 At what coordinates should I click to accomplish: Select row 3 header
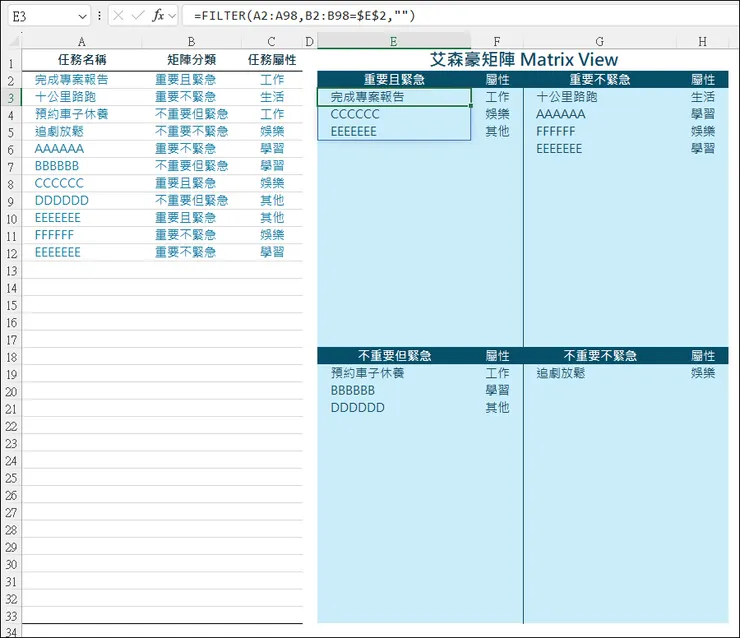coord(11,98)
